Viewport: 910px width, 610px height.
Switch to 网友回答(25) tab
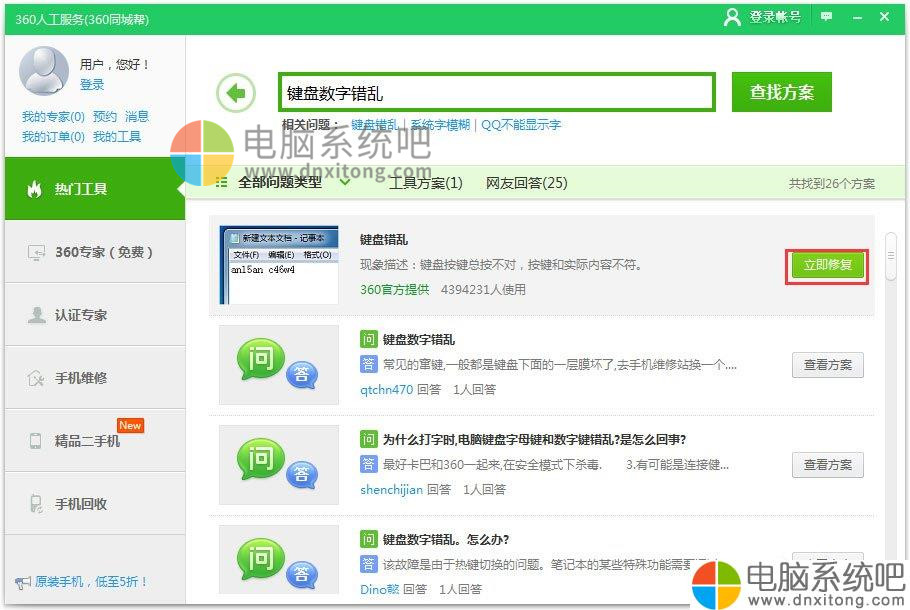tap(526, 183)
